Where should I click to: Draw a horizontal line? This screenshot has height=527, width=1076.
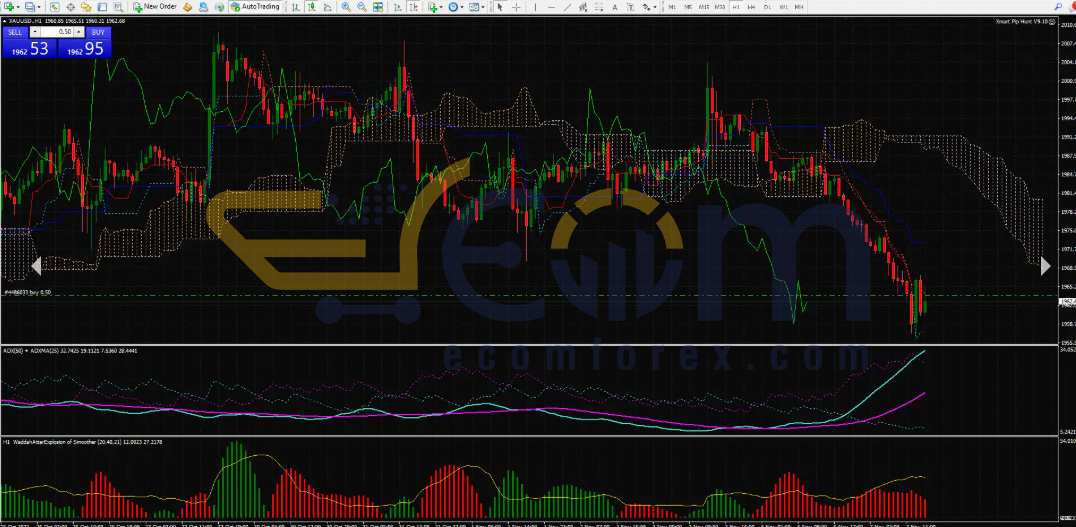point(551,7)
